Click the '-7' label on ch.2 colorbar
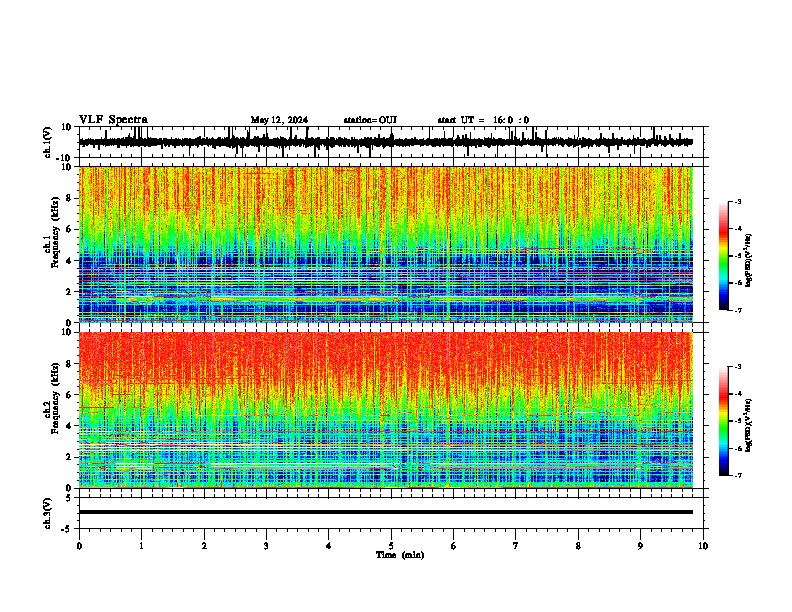This screenshot has width=792, height=612. [737, 475]
